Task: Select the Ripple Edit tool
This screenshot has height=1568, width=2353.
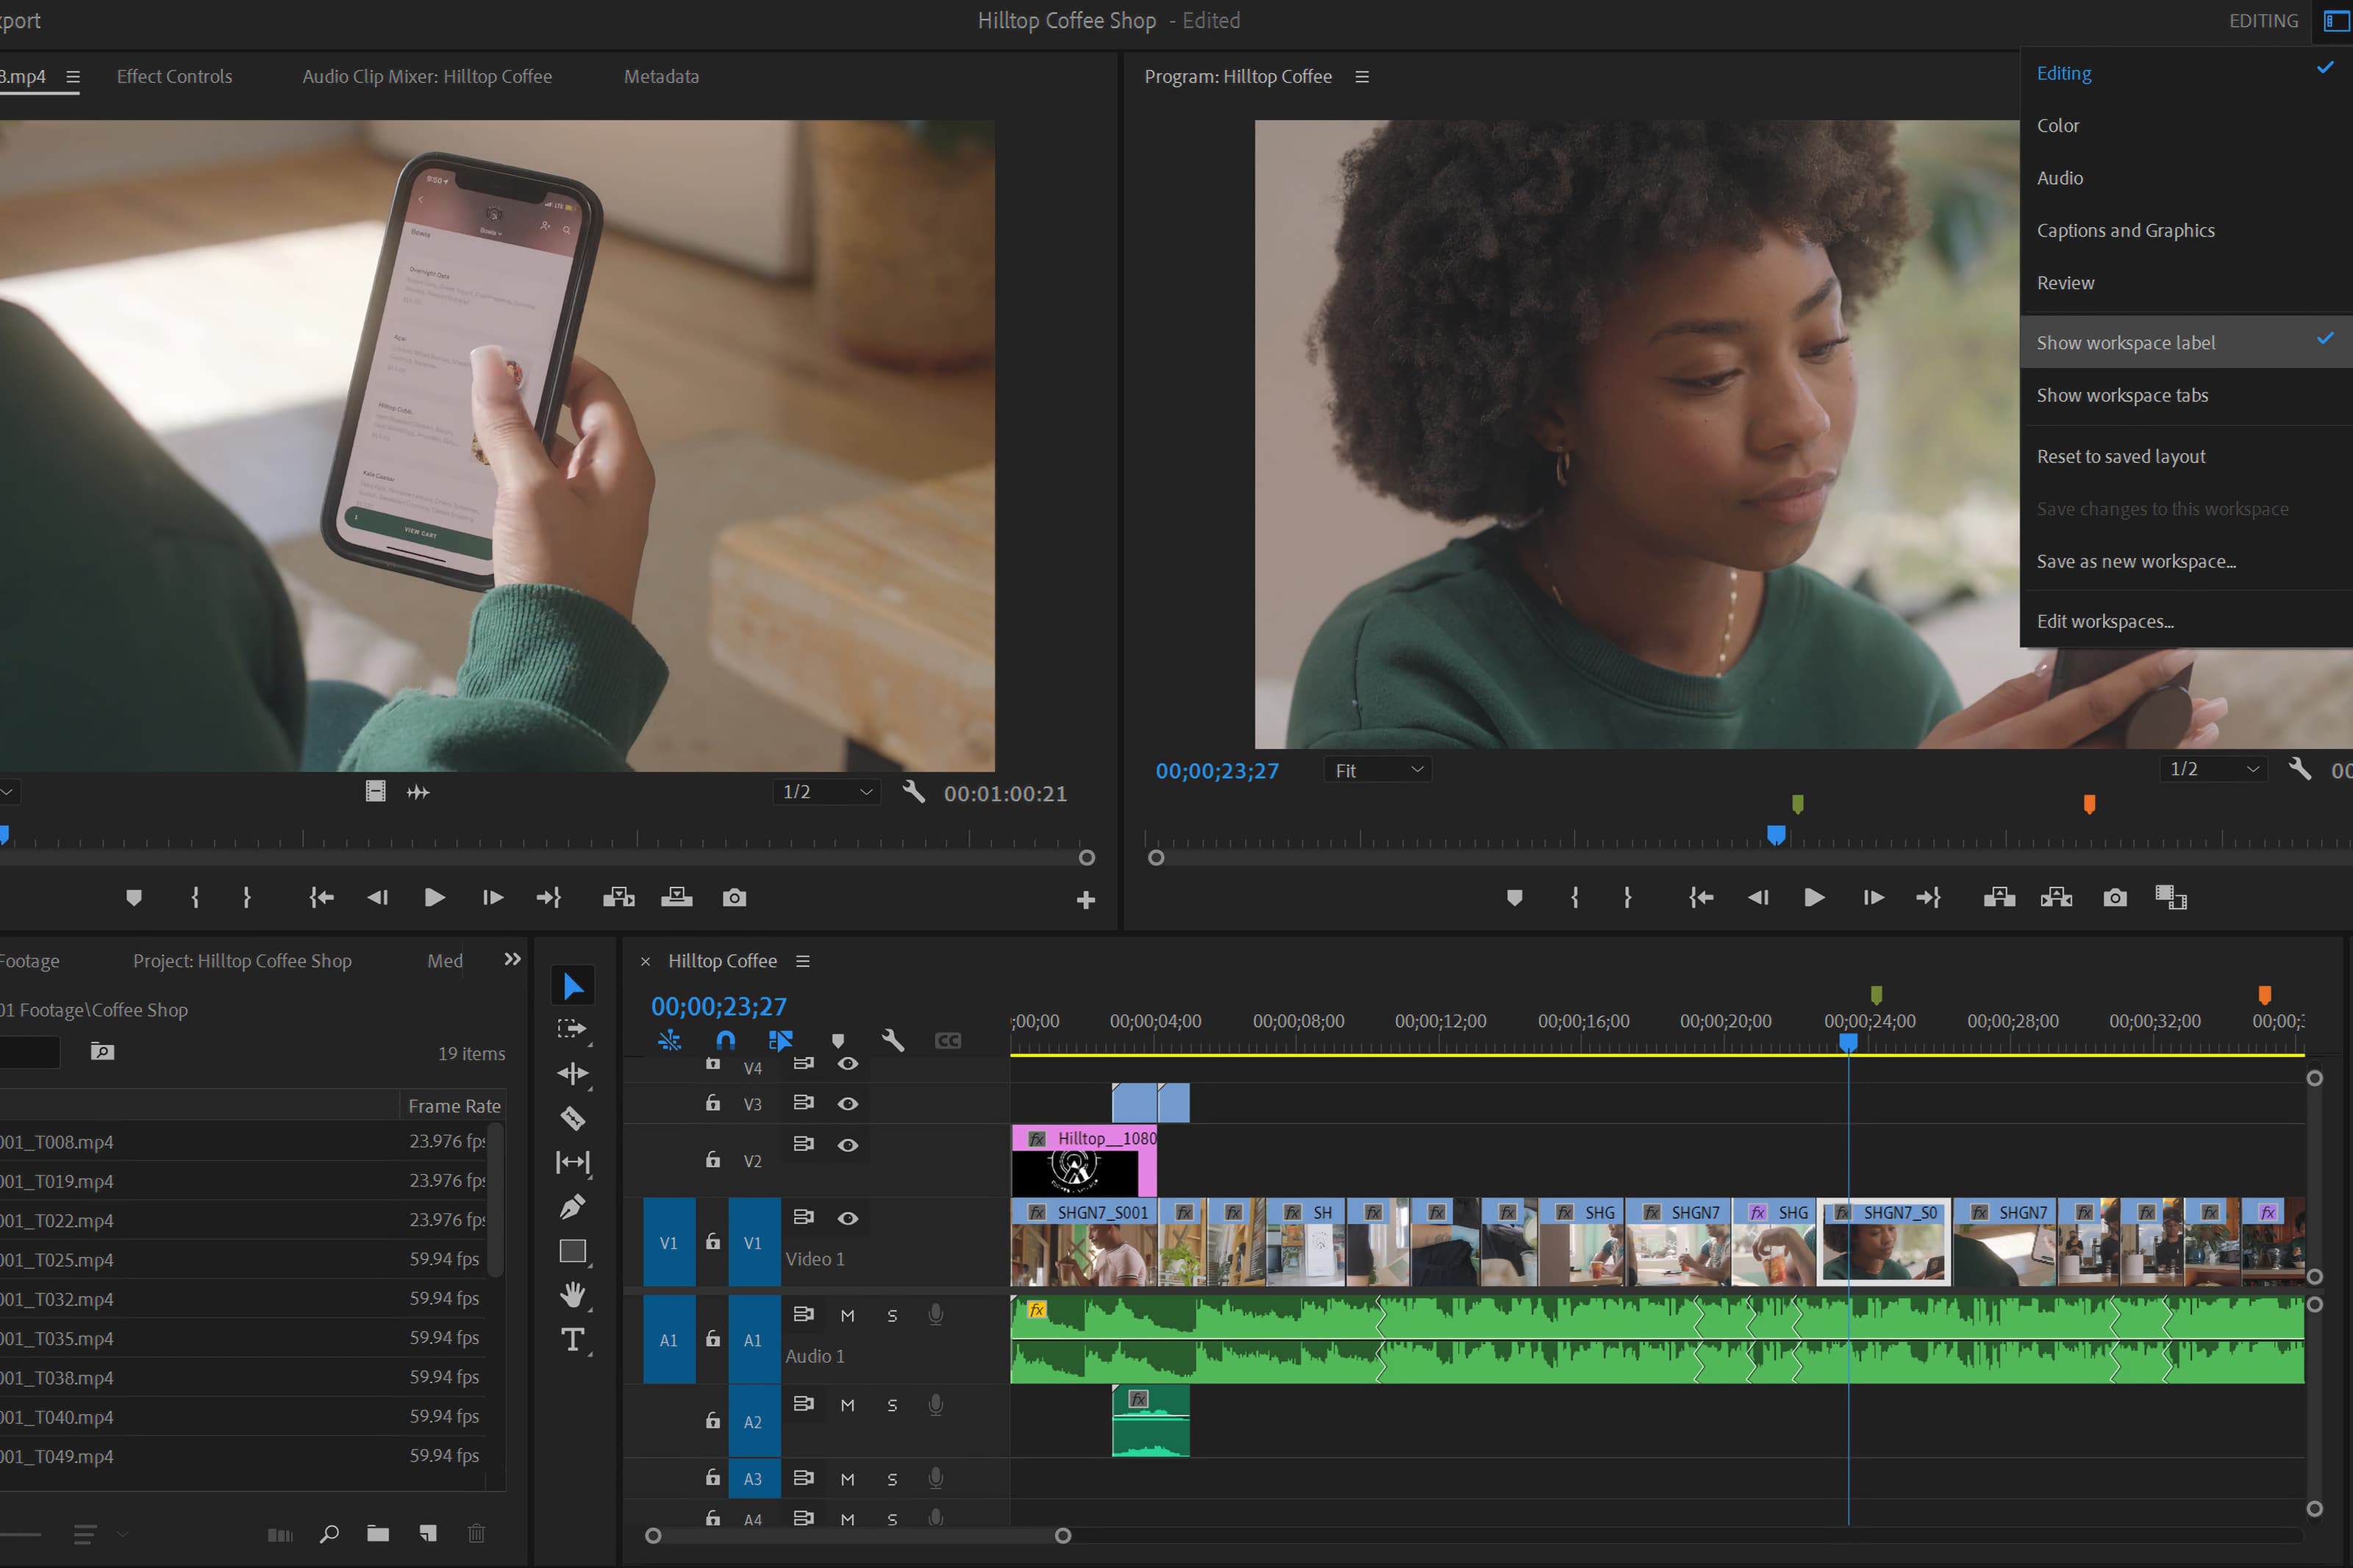Action: point(572,1073)
